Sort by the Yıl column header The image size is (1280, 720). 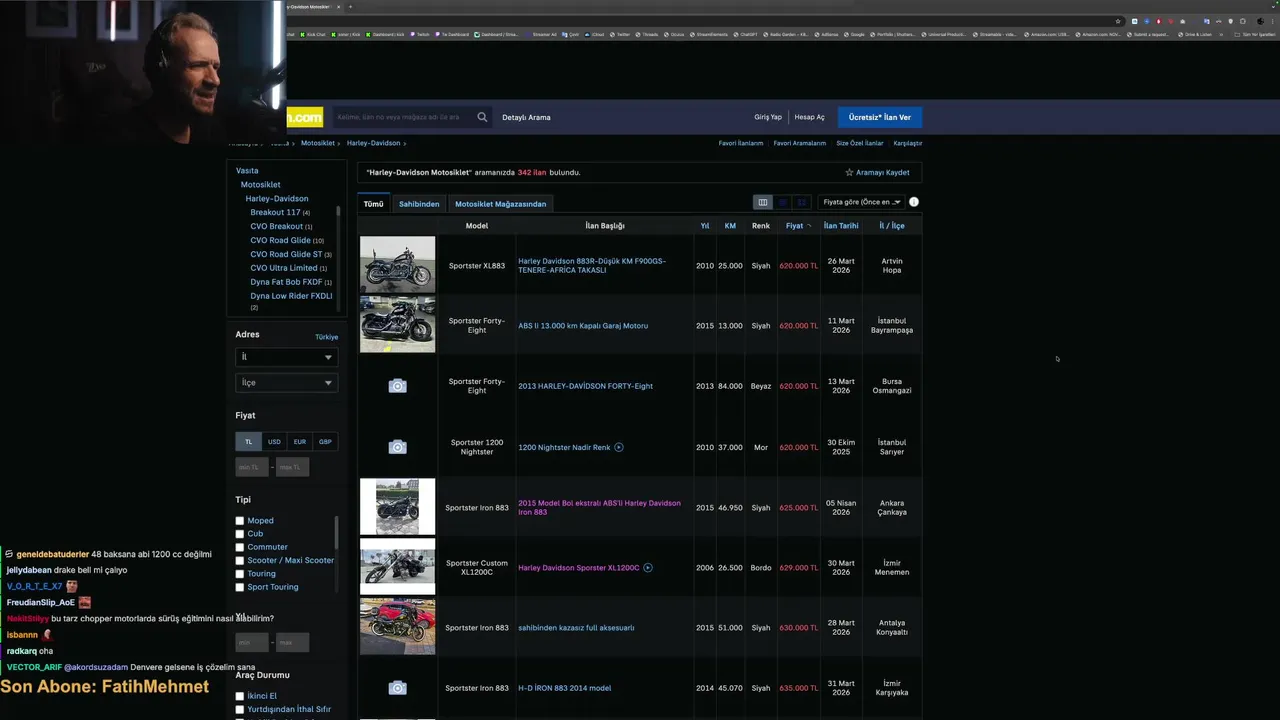(705, 226)
